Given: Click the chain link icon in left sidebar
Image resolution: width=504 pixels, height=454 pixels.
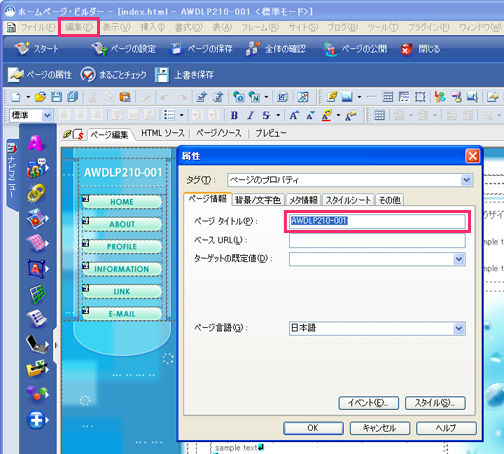Looking at the screenshot, I should click(x=36, y=193).
